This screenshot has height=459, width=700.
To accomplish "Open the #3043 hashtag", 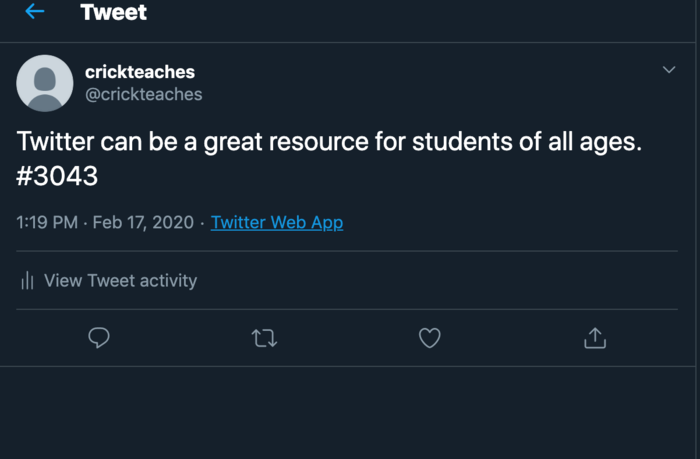I will point(58,176).
